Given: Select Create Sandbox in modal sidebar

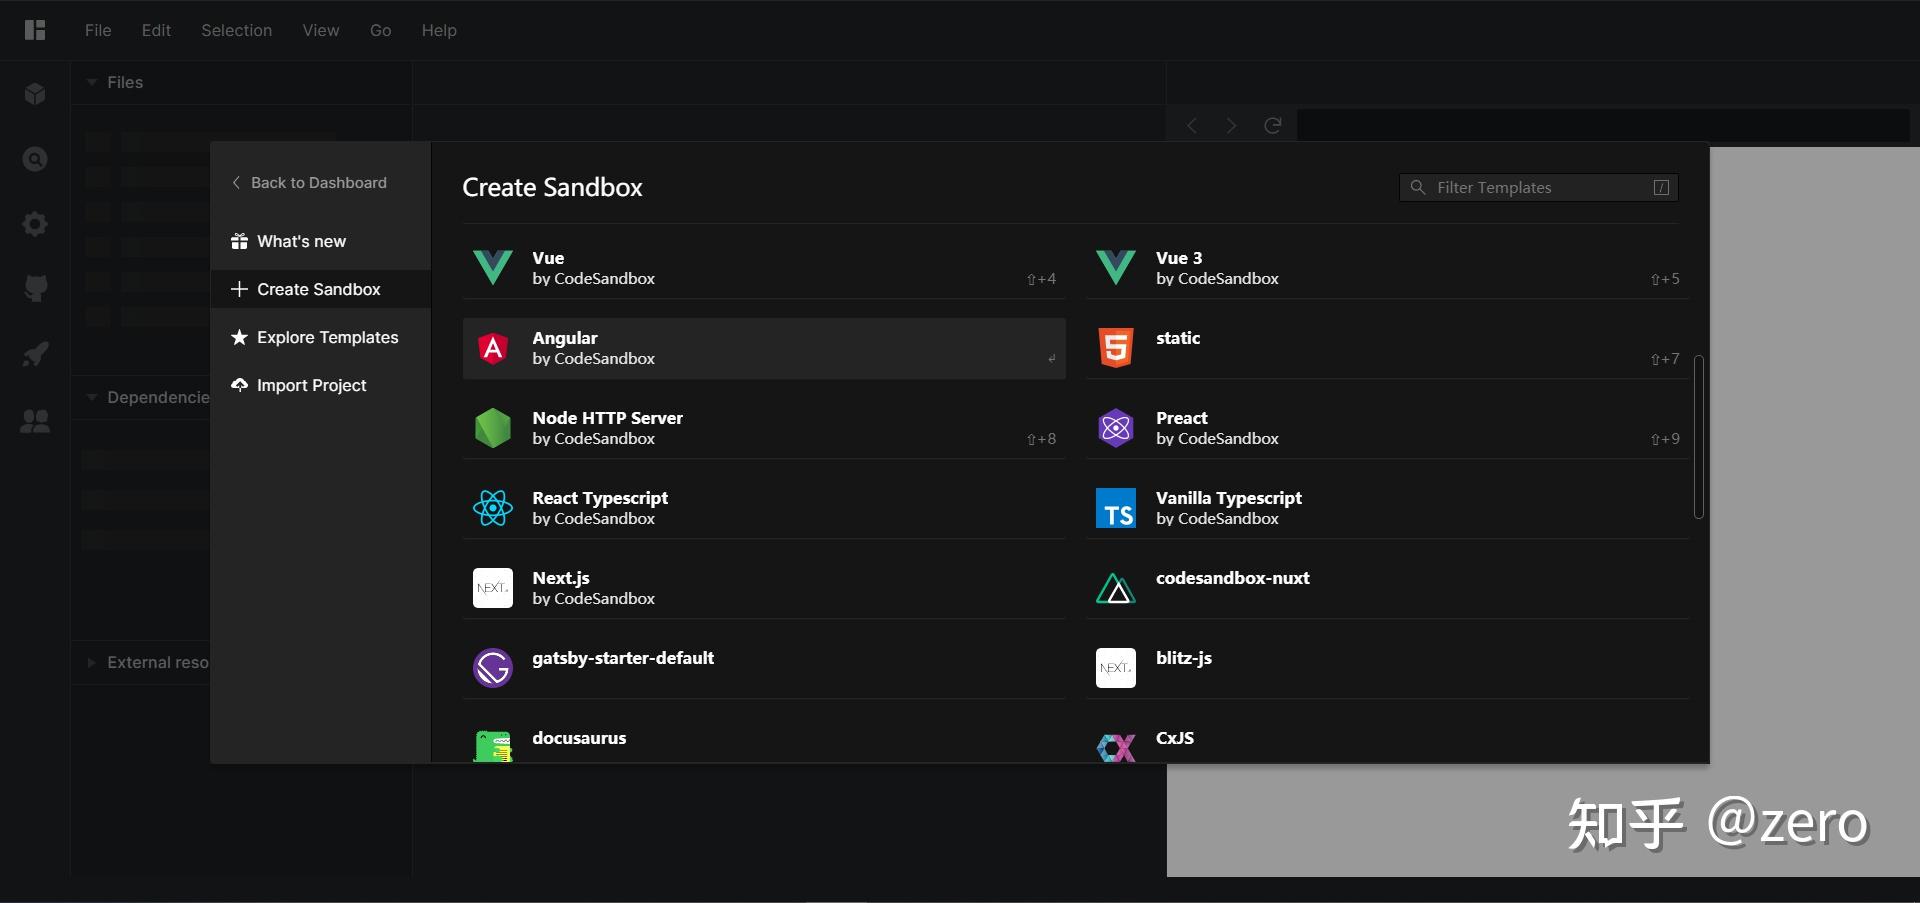Looking at the screenshot, I should [321, 289].
